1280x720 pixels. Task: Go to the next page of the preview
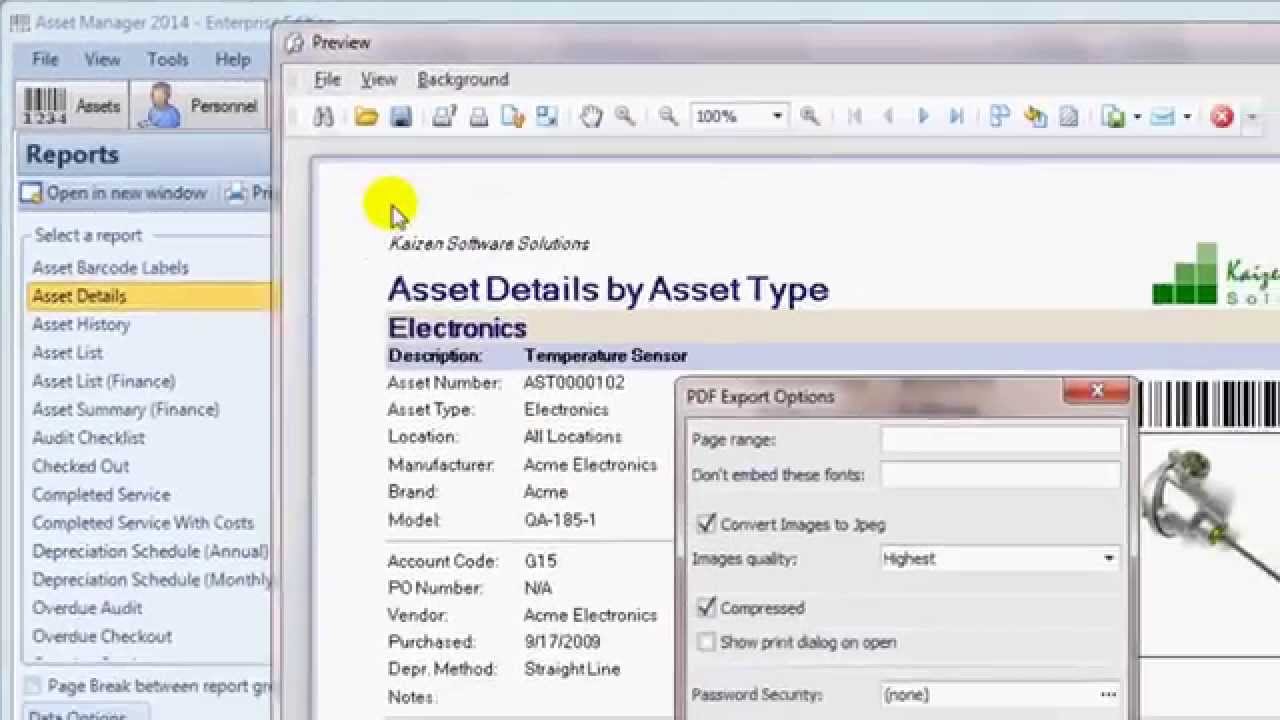(923, 117)
